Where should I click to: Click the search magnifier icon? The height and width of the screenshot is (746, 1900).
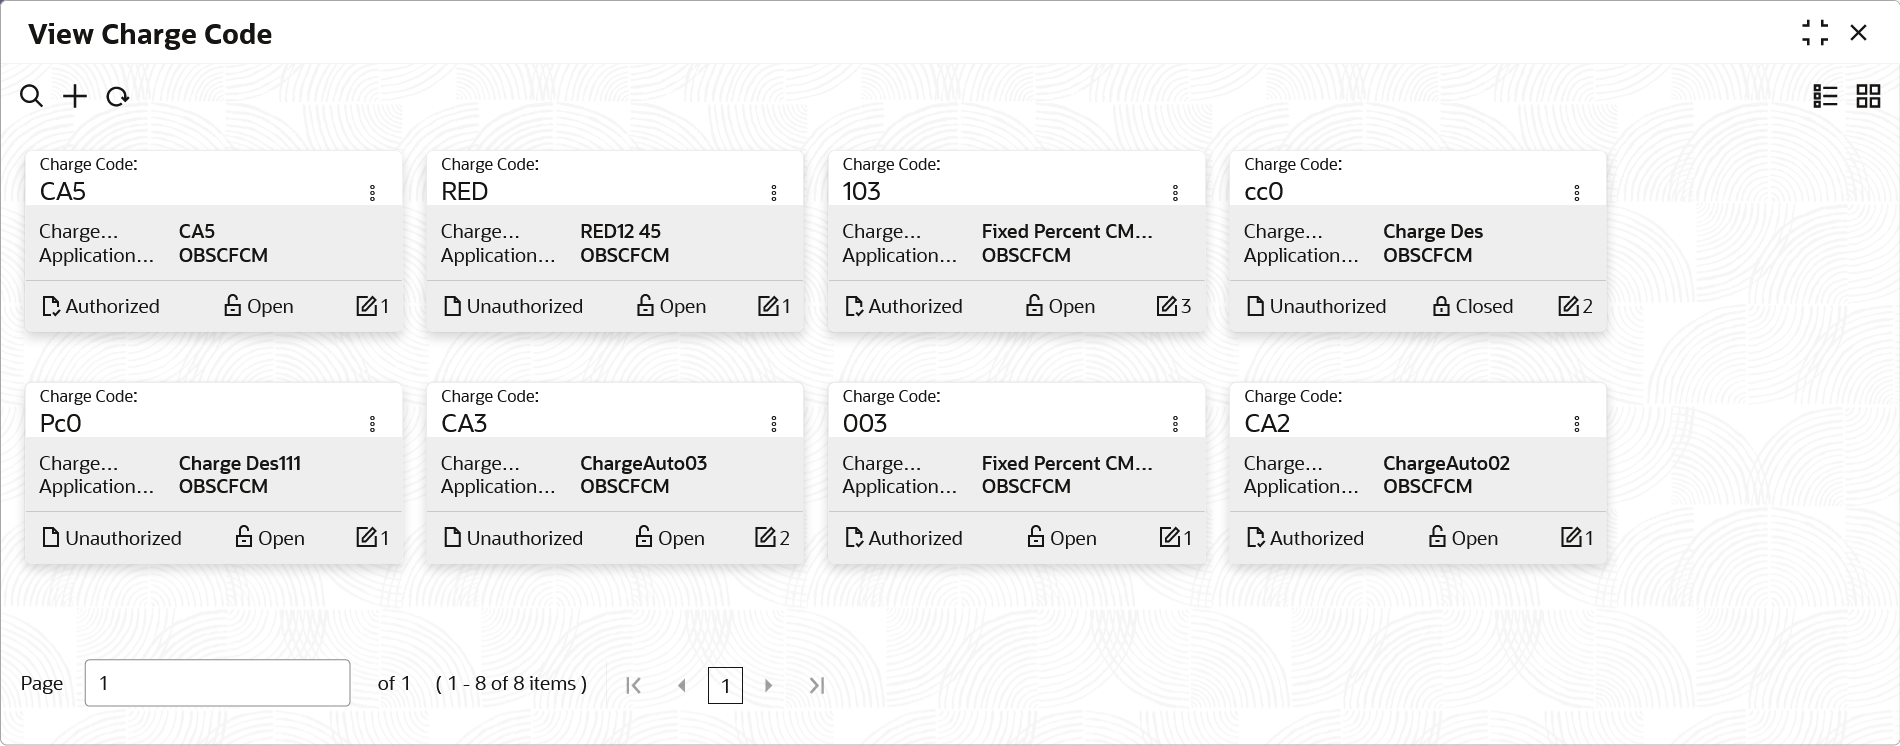coord(31,96)
